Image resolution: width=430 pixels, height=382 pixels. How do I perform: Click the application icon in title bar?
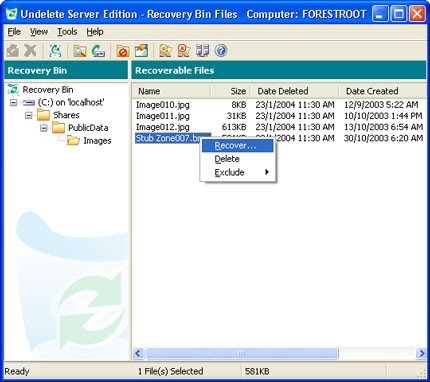pyautogui.click(x=12, y=14)
